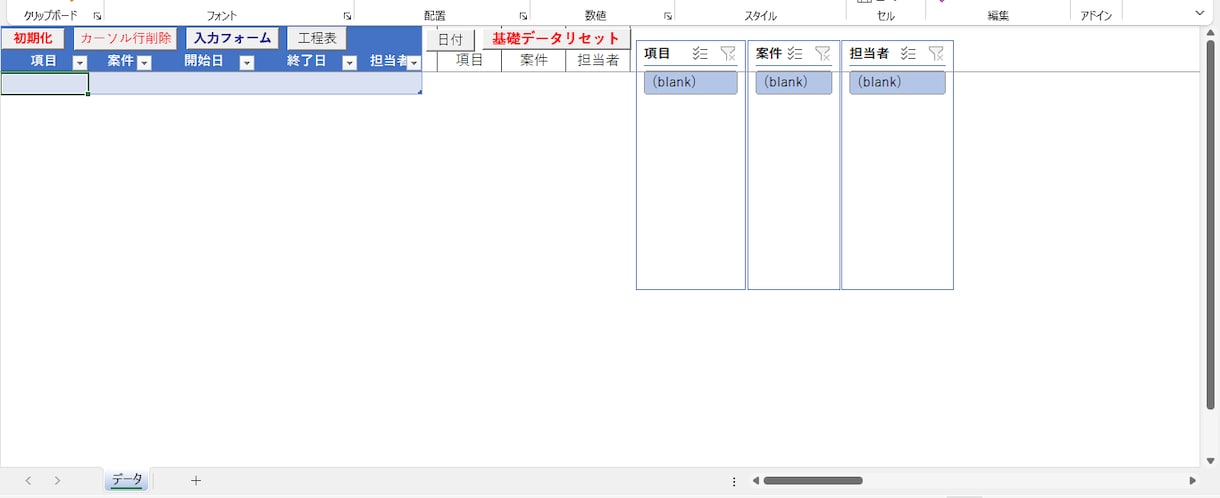Select the 担当者 header in the base data area
1220x498 pixels.
[x=598, y=60]
